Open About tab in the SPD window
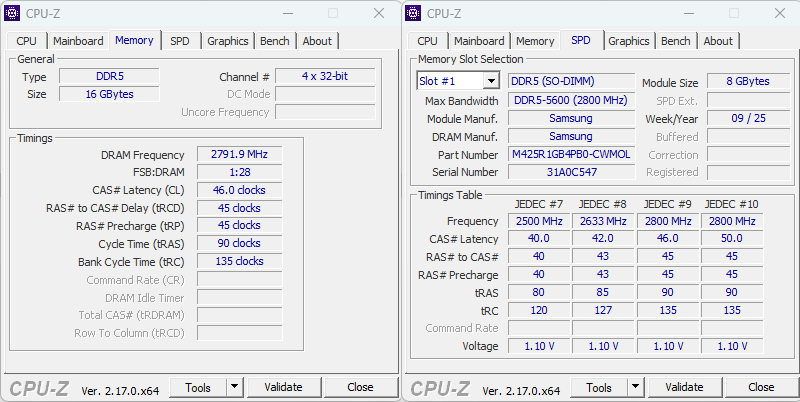The image size is (800, 402). [x=718, y=41]
